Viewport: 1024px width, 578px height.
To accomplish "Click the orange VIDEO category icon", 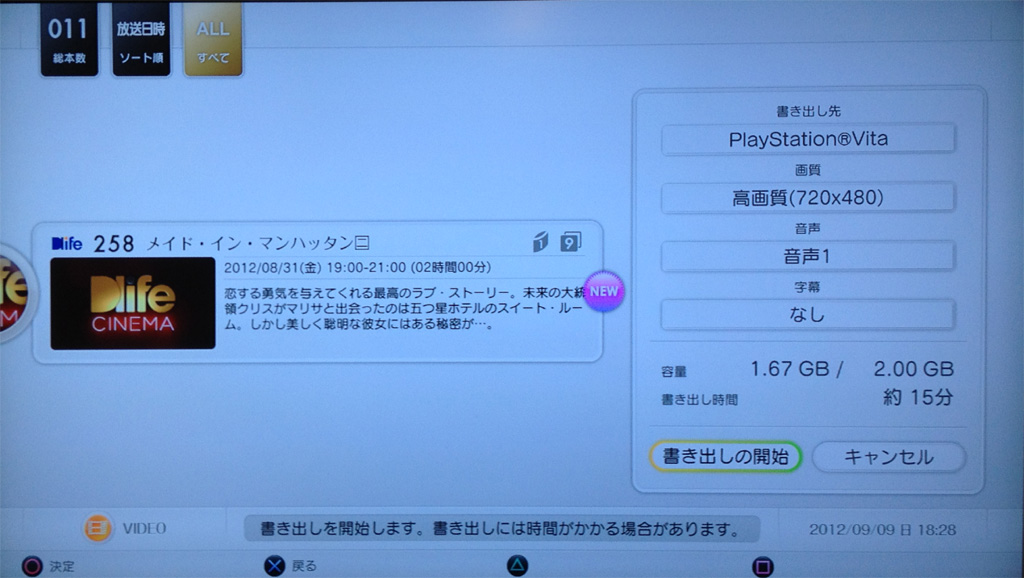I will coord(98,528).
